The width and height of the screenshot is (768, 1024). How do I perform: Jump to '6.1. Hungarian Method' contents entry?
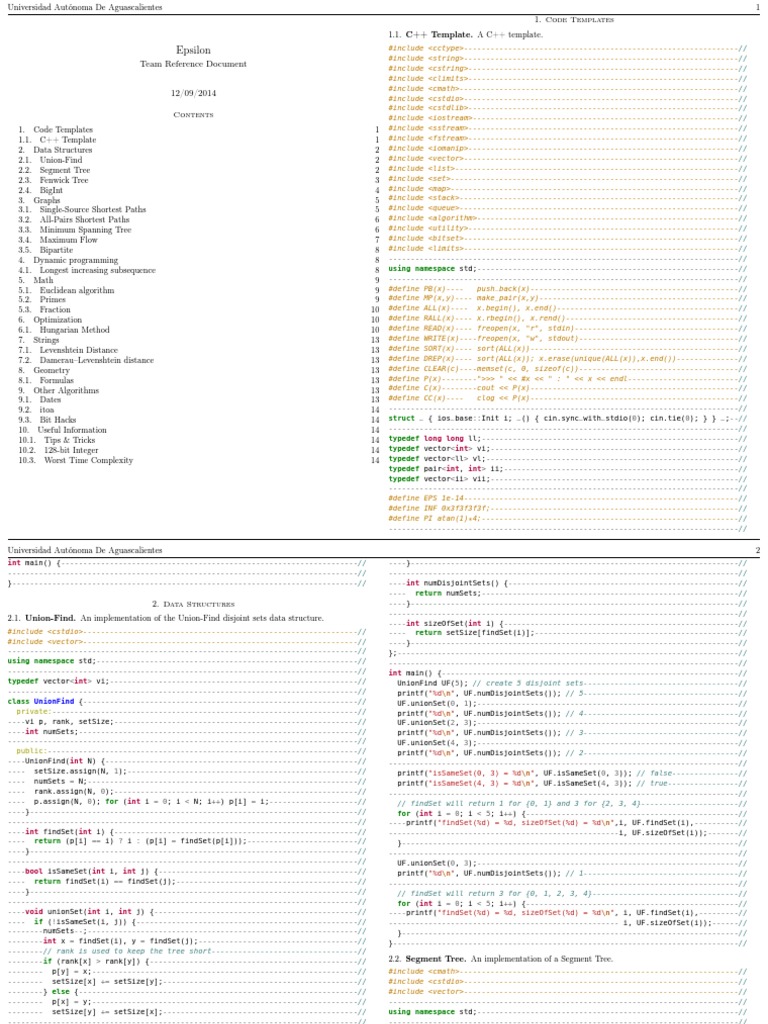64,330
